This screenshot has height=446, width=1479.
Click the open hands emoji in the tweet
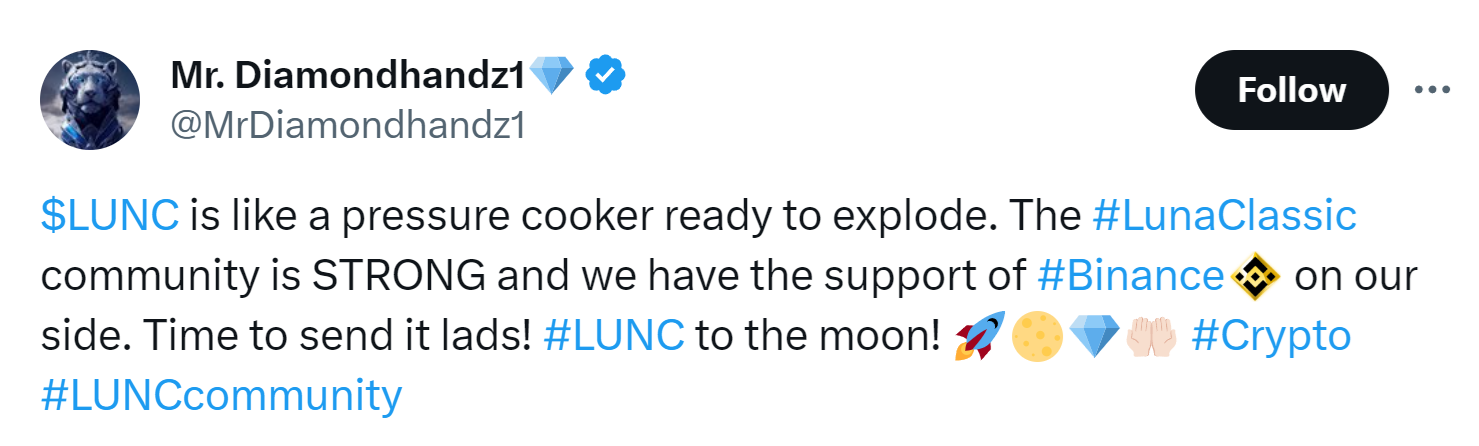tap(1147, 337)
